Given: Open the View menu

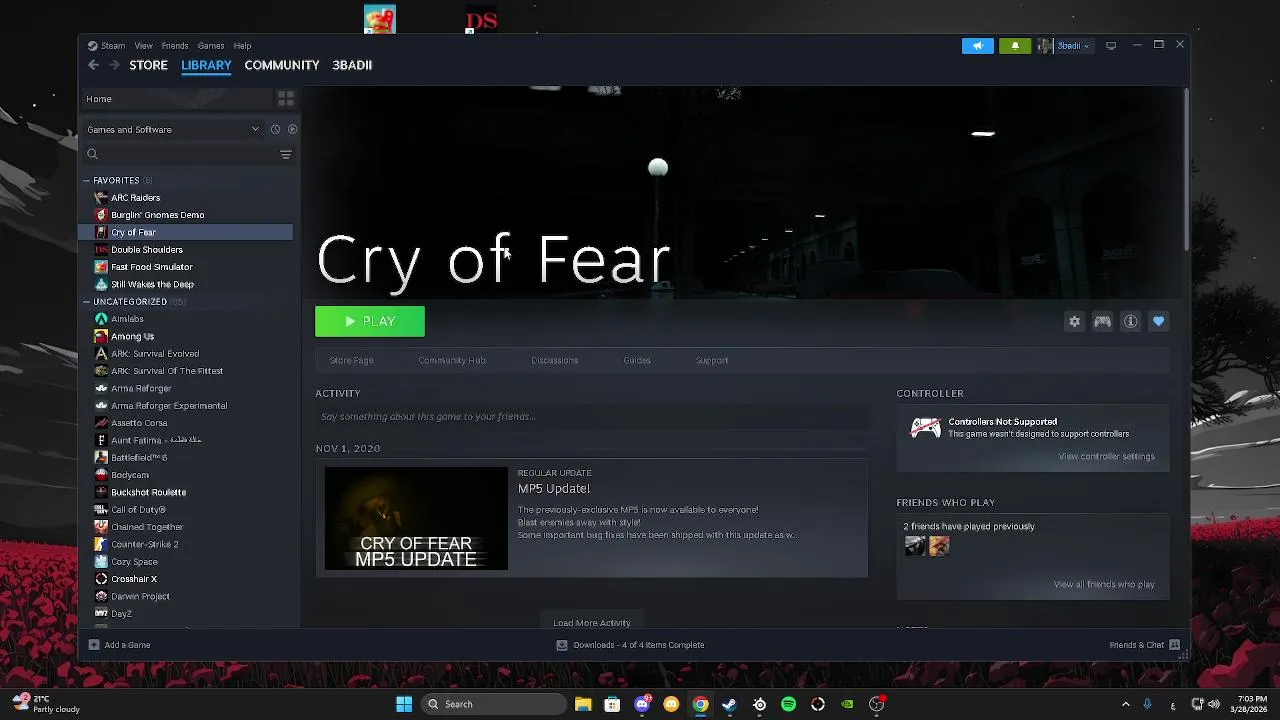Looking at the screenshot, I should click(144, 46).
